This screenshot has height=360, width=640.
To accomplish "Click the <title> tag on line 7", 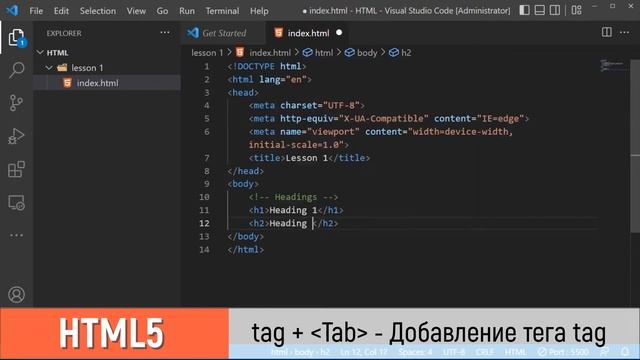I will [x=267, y=158].
